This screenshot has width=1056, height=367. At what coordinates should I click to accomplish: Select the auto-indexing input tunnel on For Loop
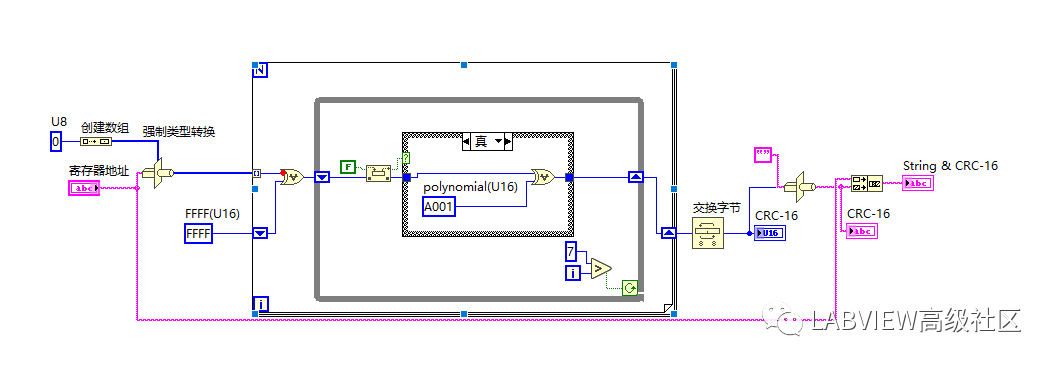256,173
